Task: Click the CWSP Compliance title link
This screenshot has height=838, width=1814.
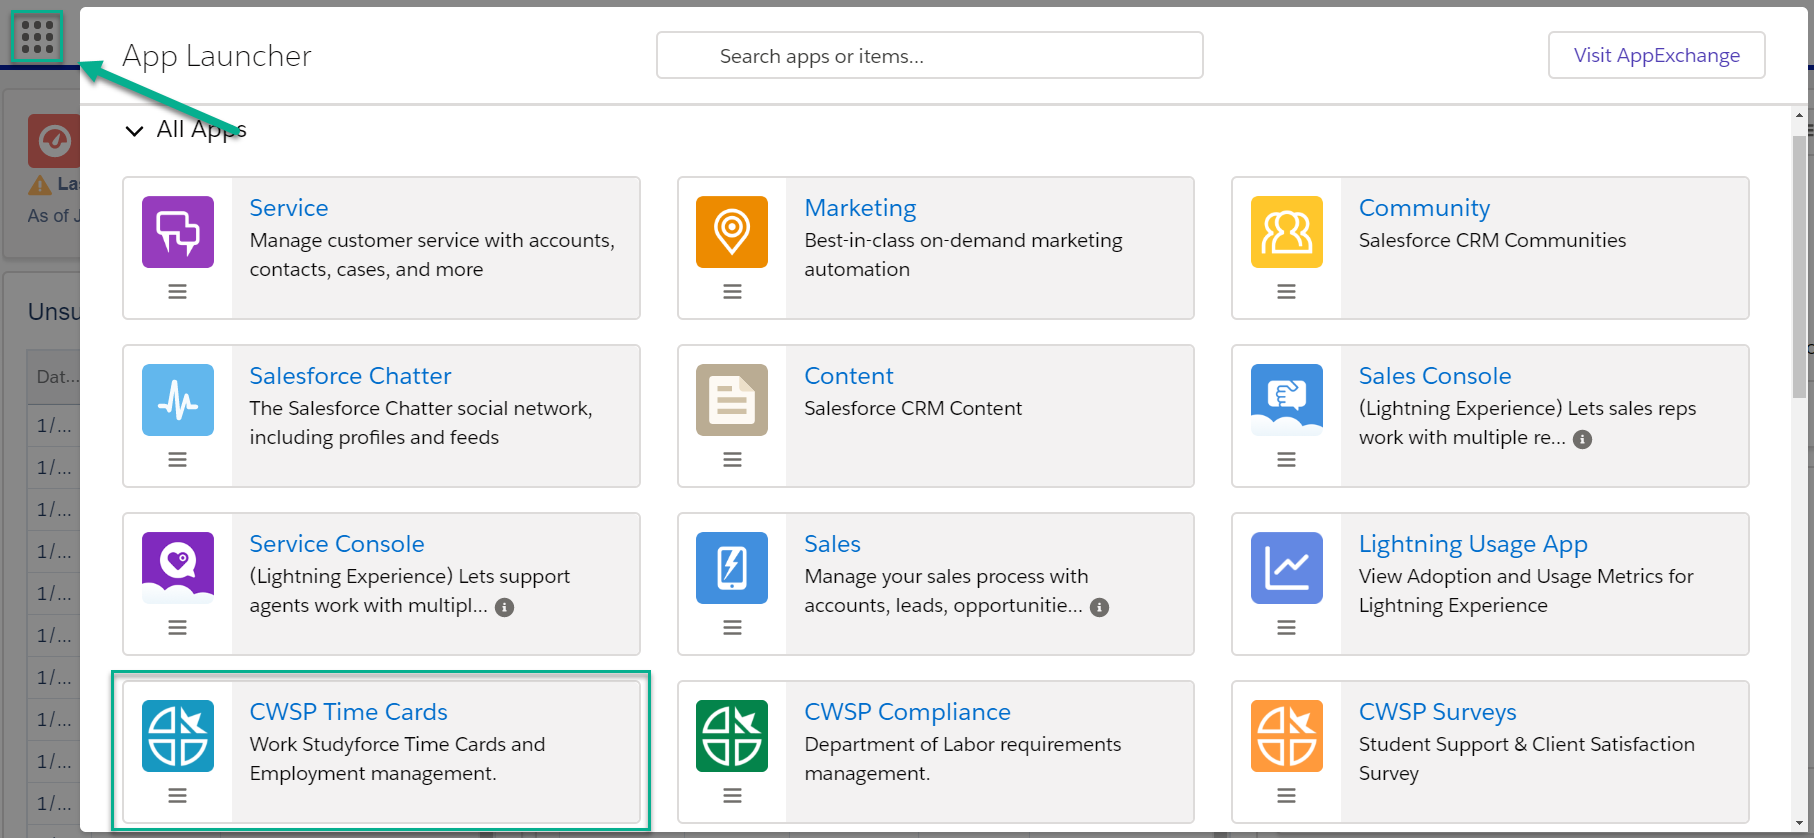Action: (907, 712)
